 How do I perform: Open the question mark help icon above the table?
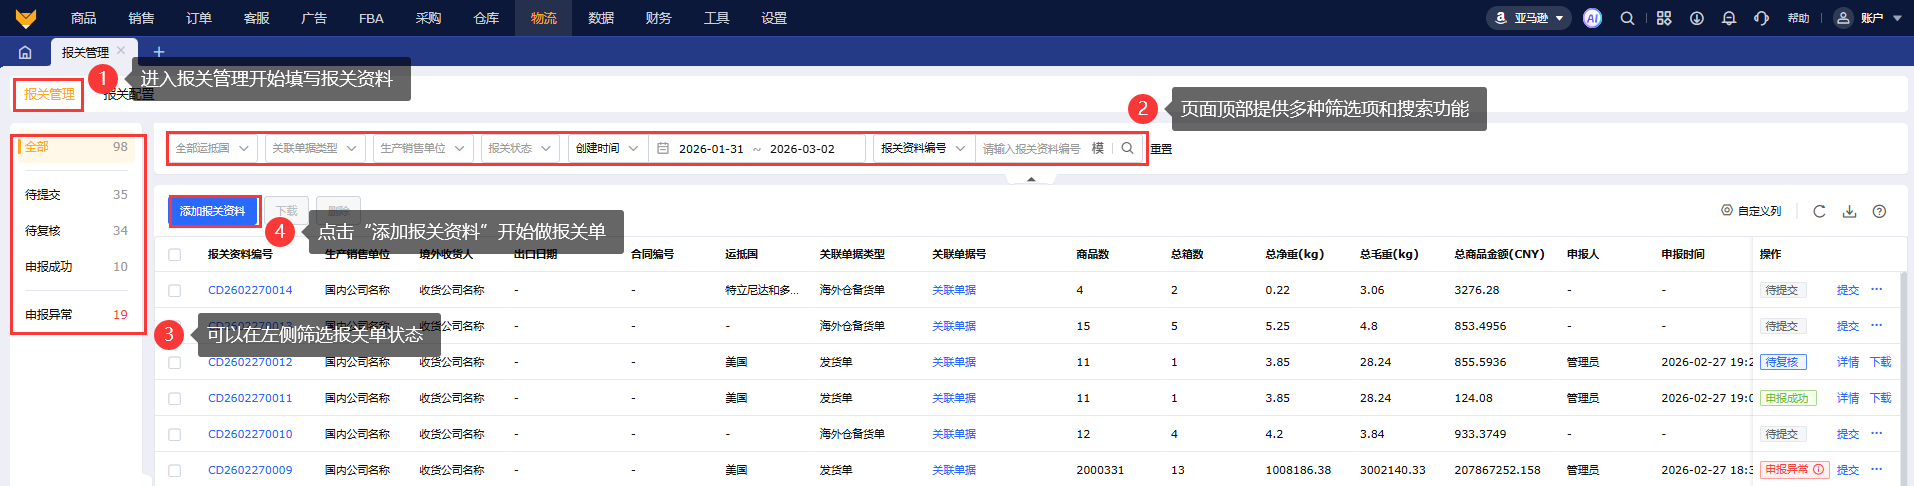click(1879, 211)
